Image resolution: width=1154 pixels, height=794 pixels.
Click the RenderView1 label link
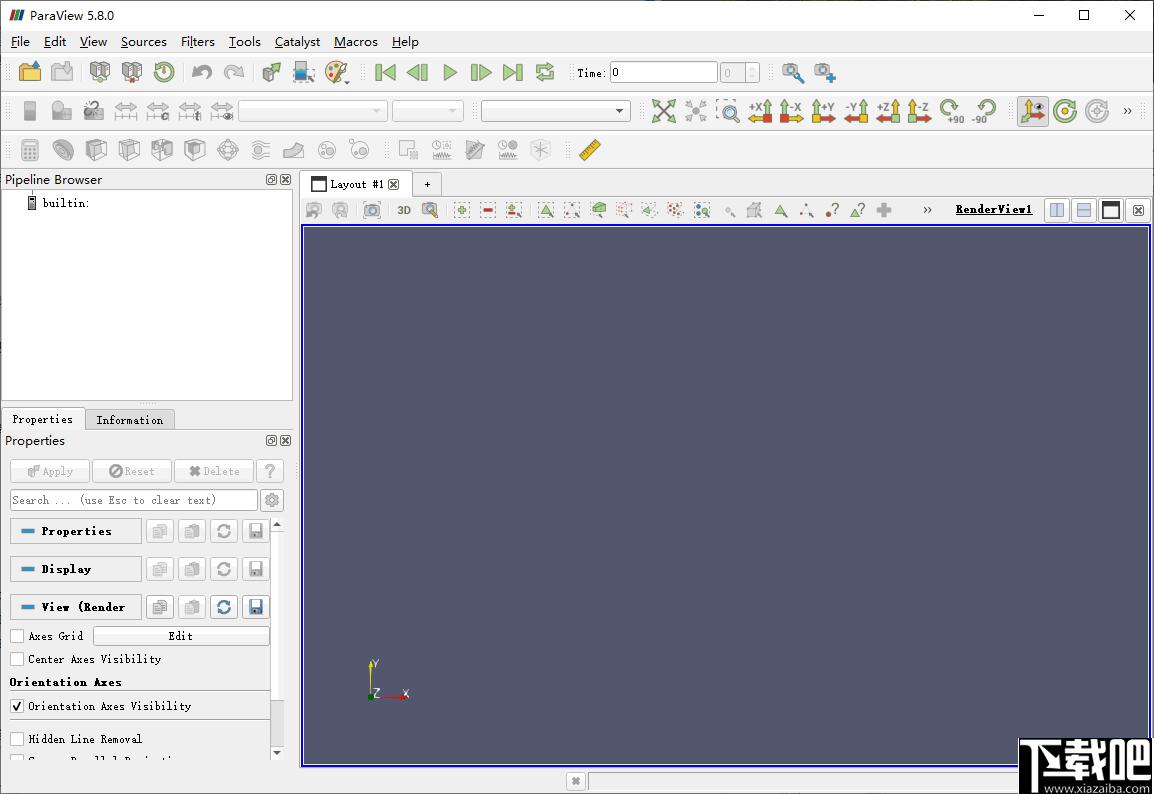[994, 210]
